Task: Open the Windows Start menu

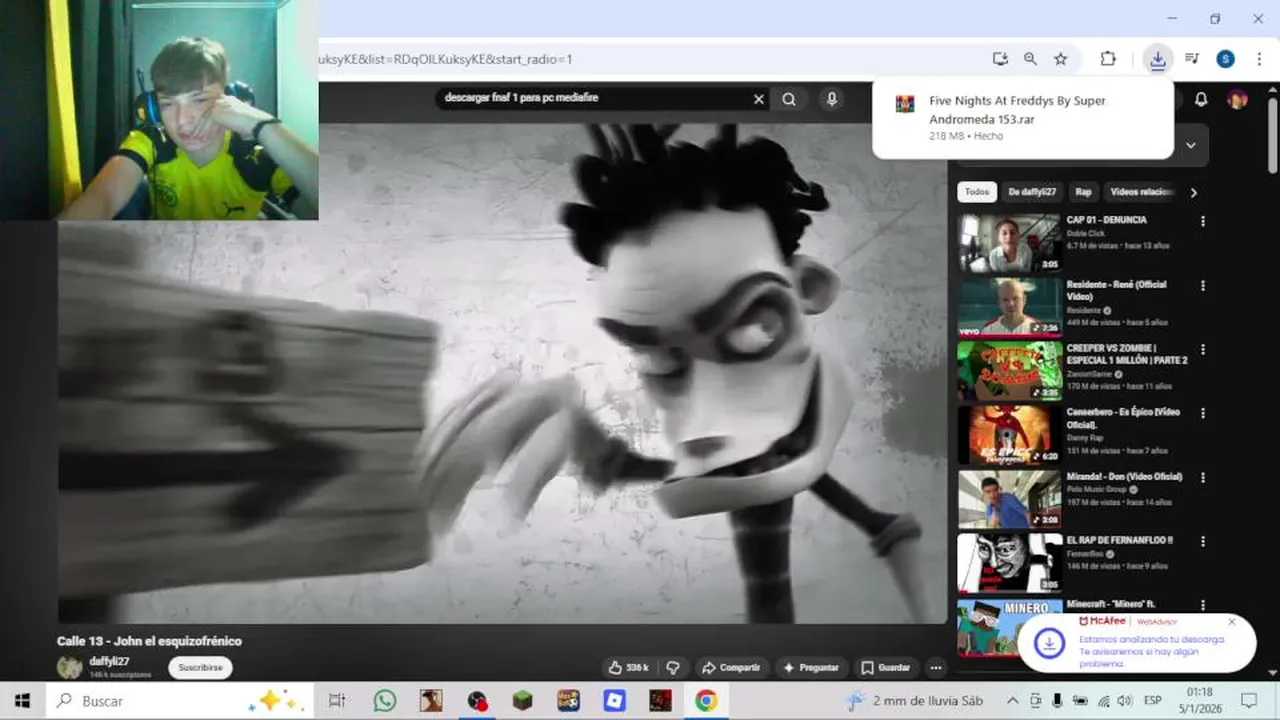Action: coord(22,701)
